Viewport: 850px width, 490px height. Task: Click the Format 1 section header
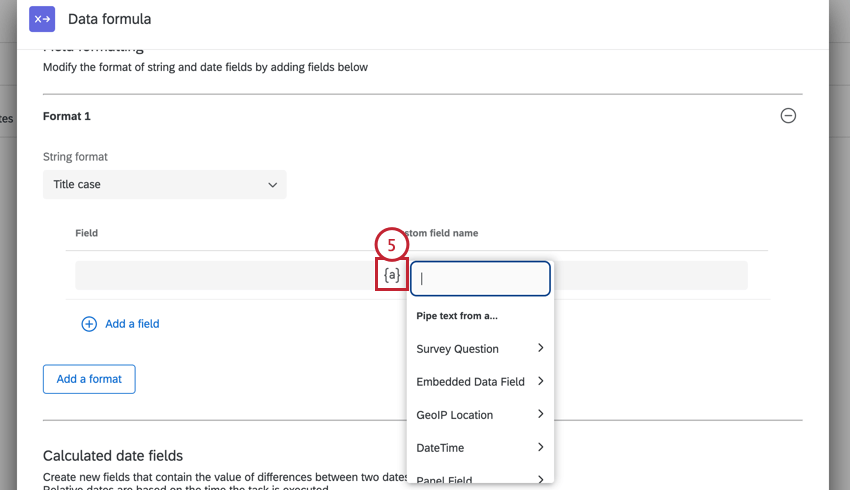click(x=67, y=116)
